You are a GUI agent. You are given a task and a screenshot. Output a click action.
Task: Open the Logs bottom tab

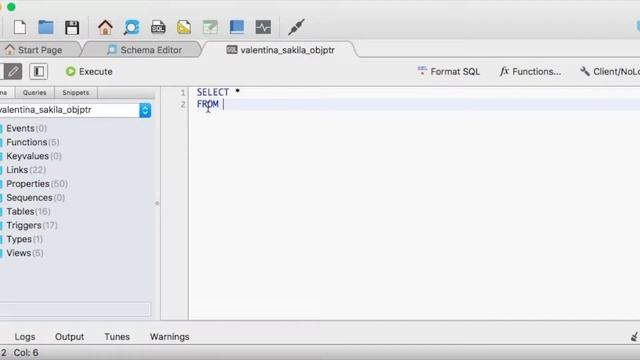click(x=24, y=337)
